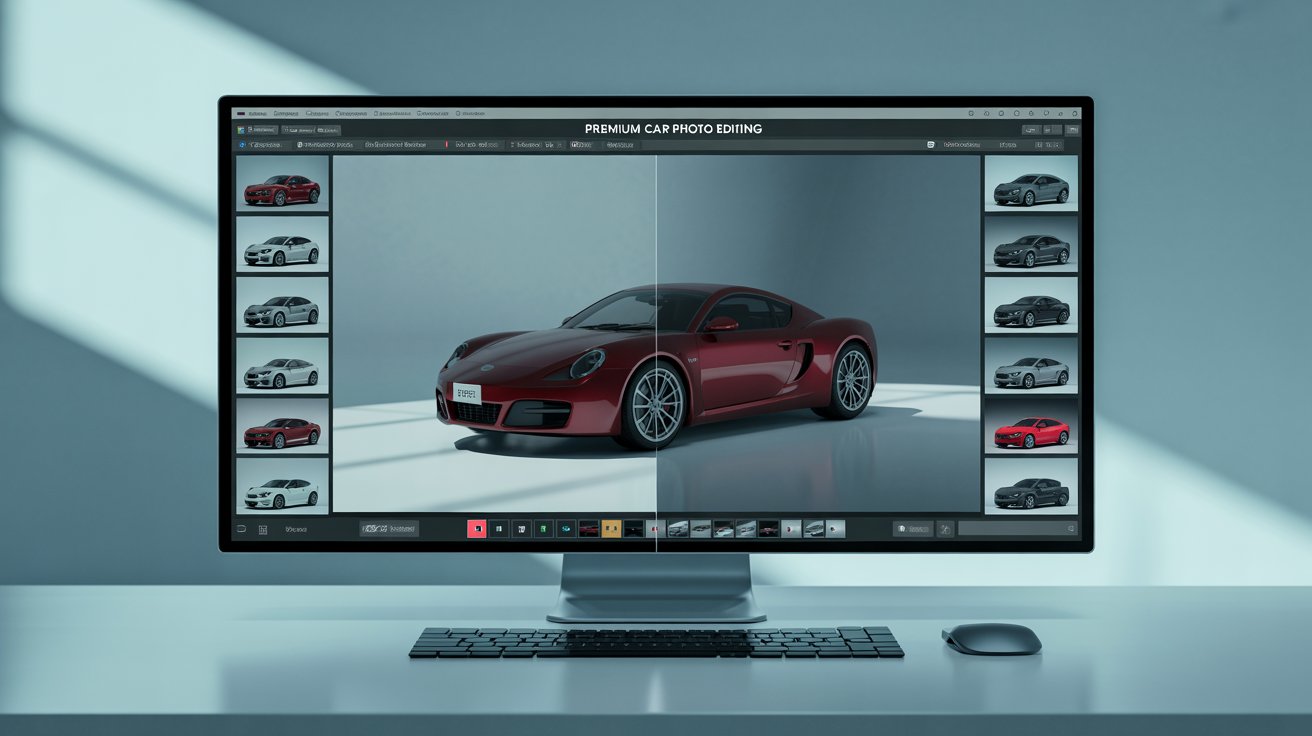Toggle the orange adjustment tile in the bottom toolbar
Image resolution: width=1312 pixels, height=736 pixels.
[x=610, y=527]
